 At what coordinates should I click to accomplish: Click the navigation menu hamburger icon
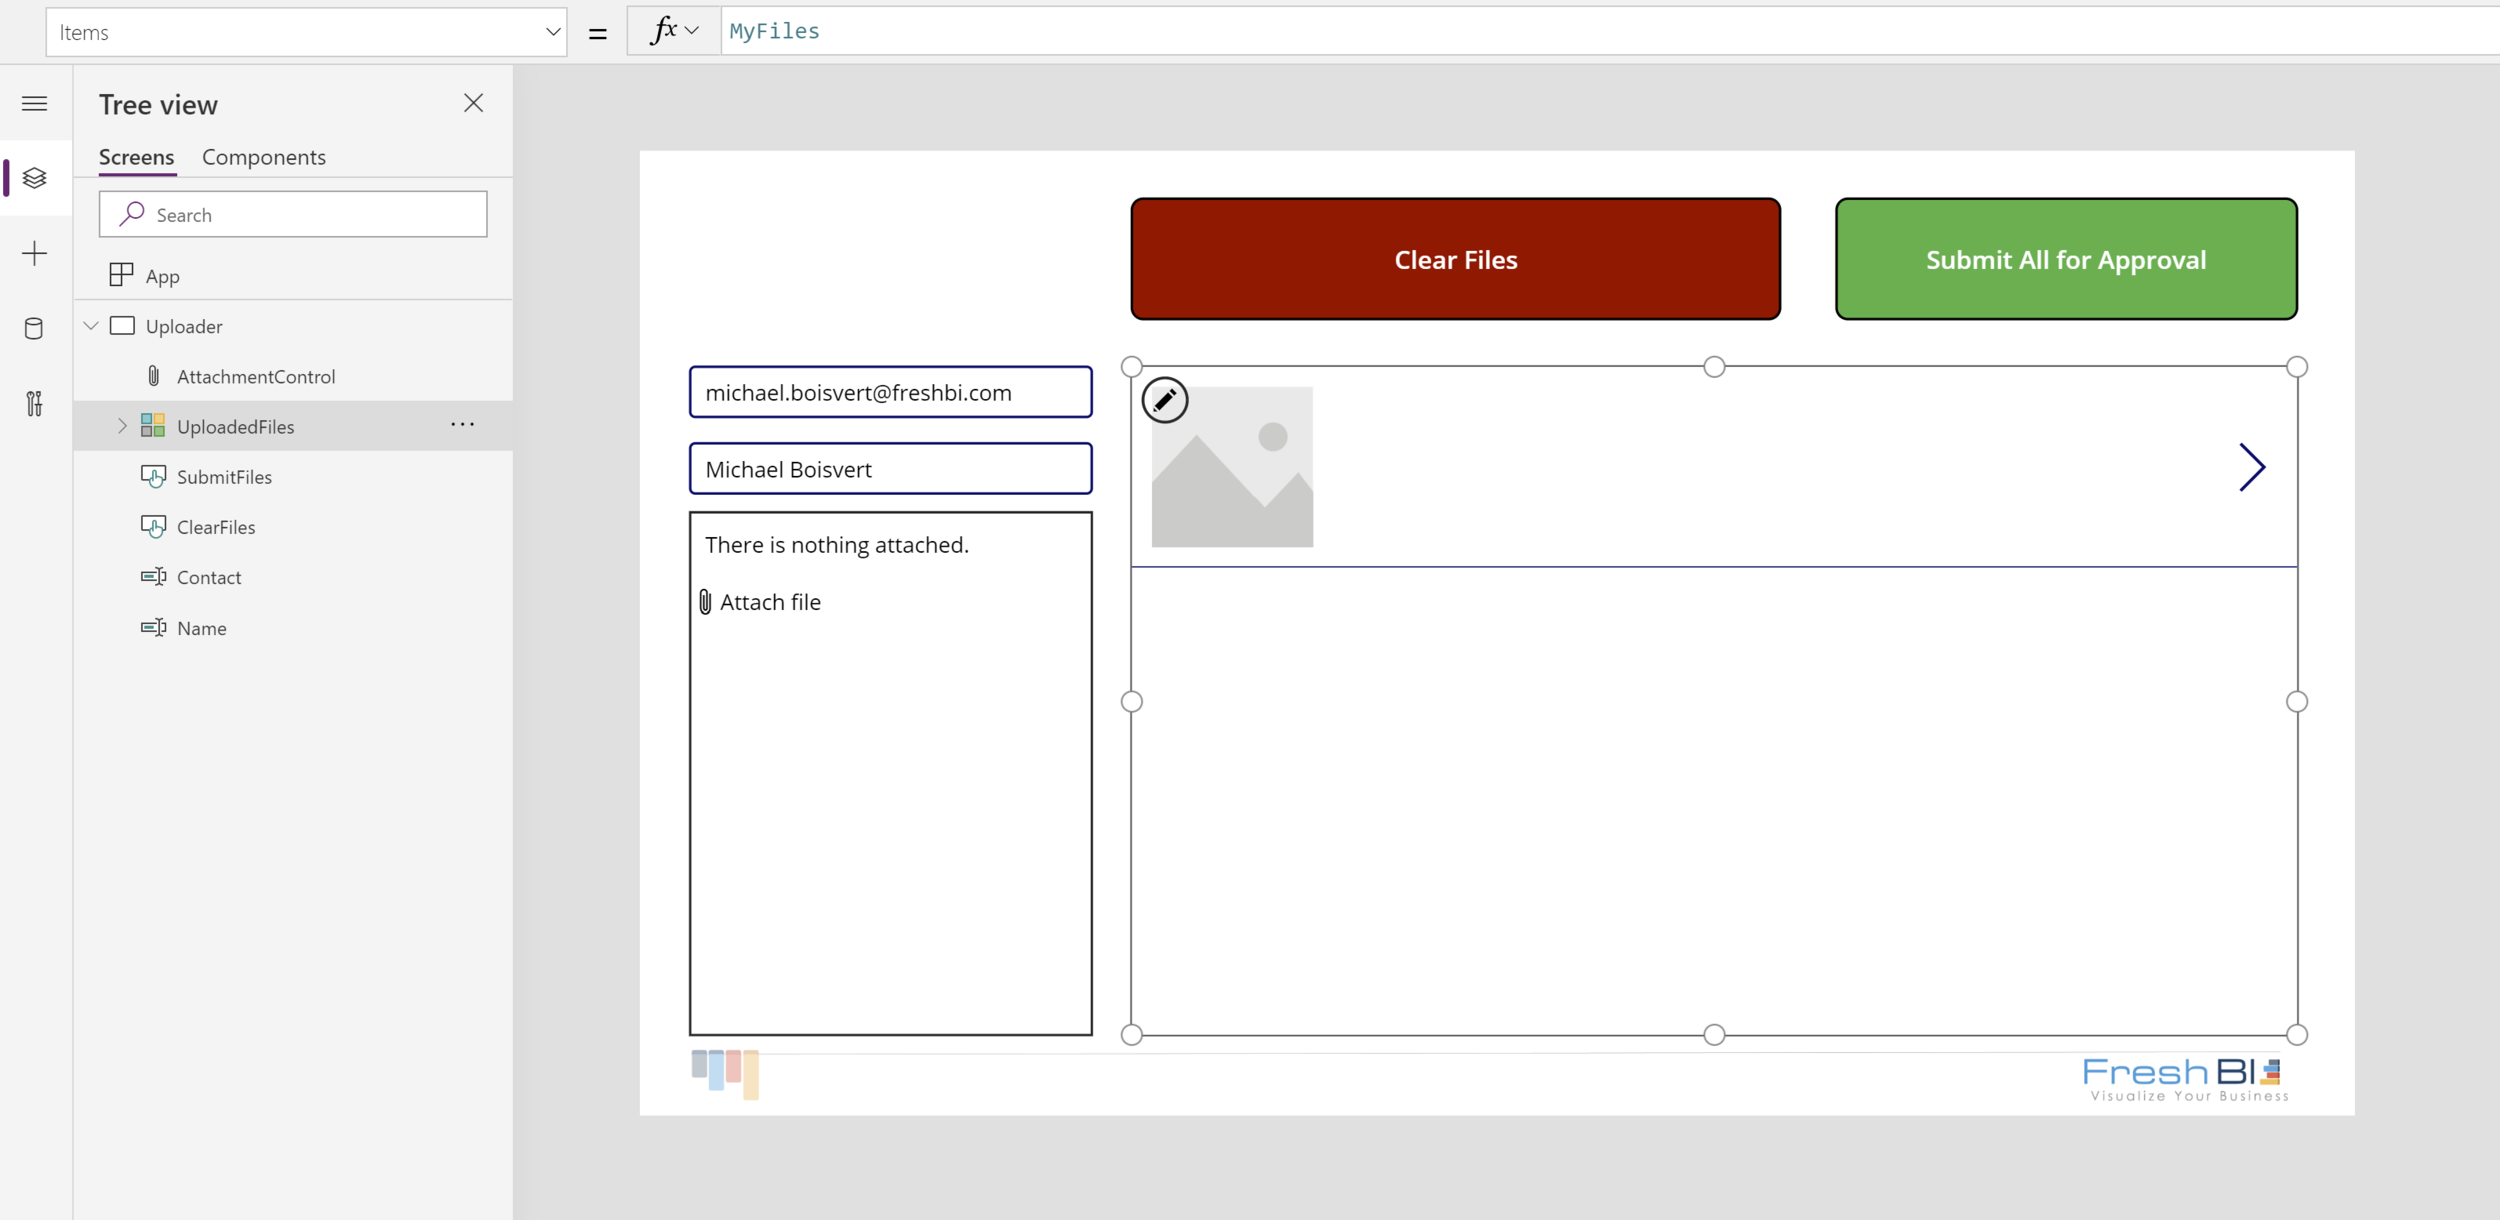tap(35, 102)
